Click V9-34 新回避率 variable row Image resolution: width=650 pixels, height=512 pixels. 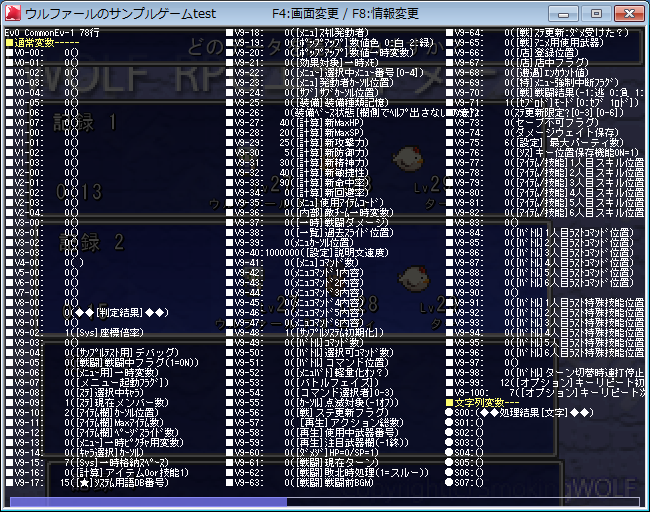[x=297, y=192]
